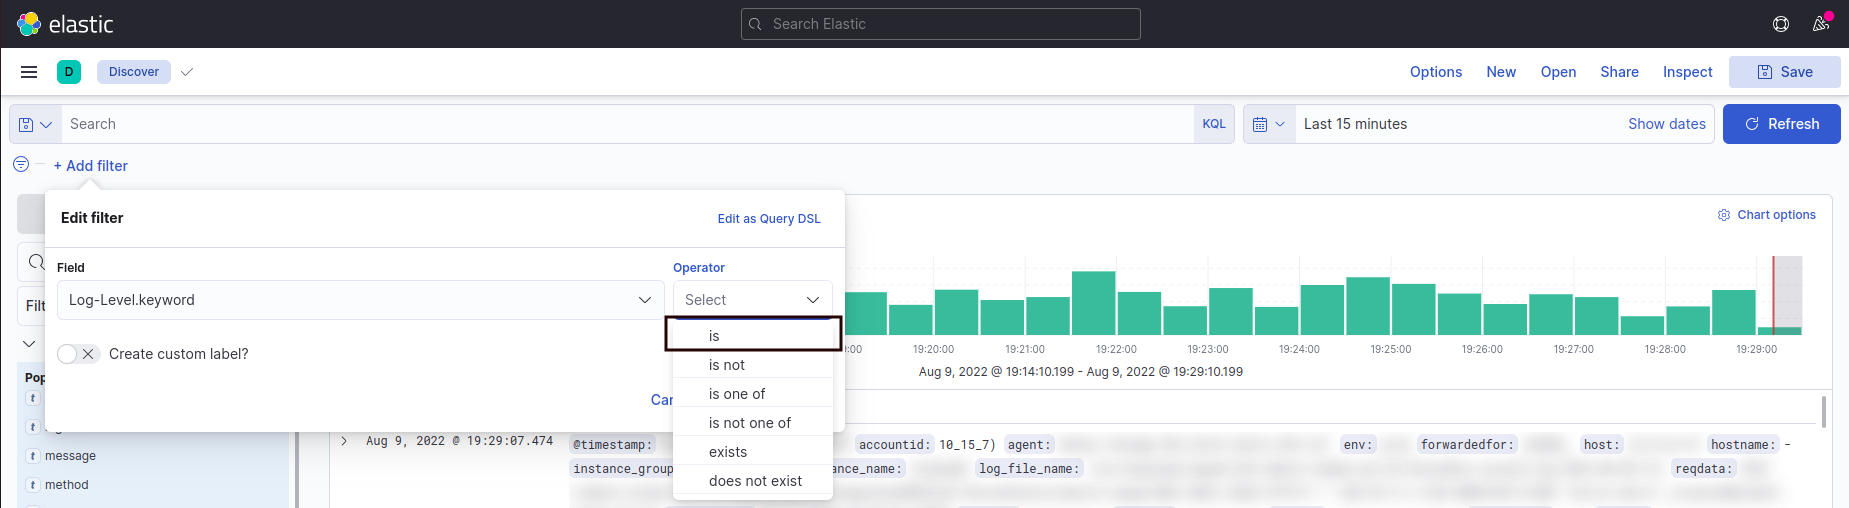The height and width of the screenshot is (508, 1849).
Task: Click the Refresh button
Action: [x=1781, y=124]
